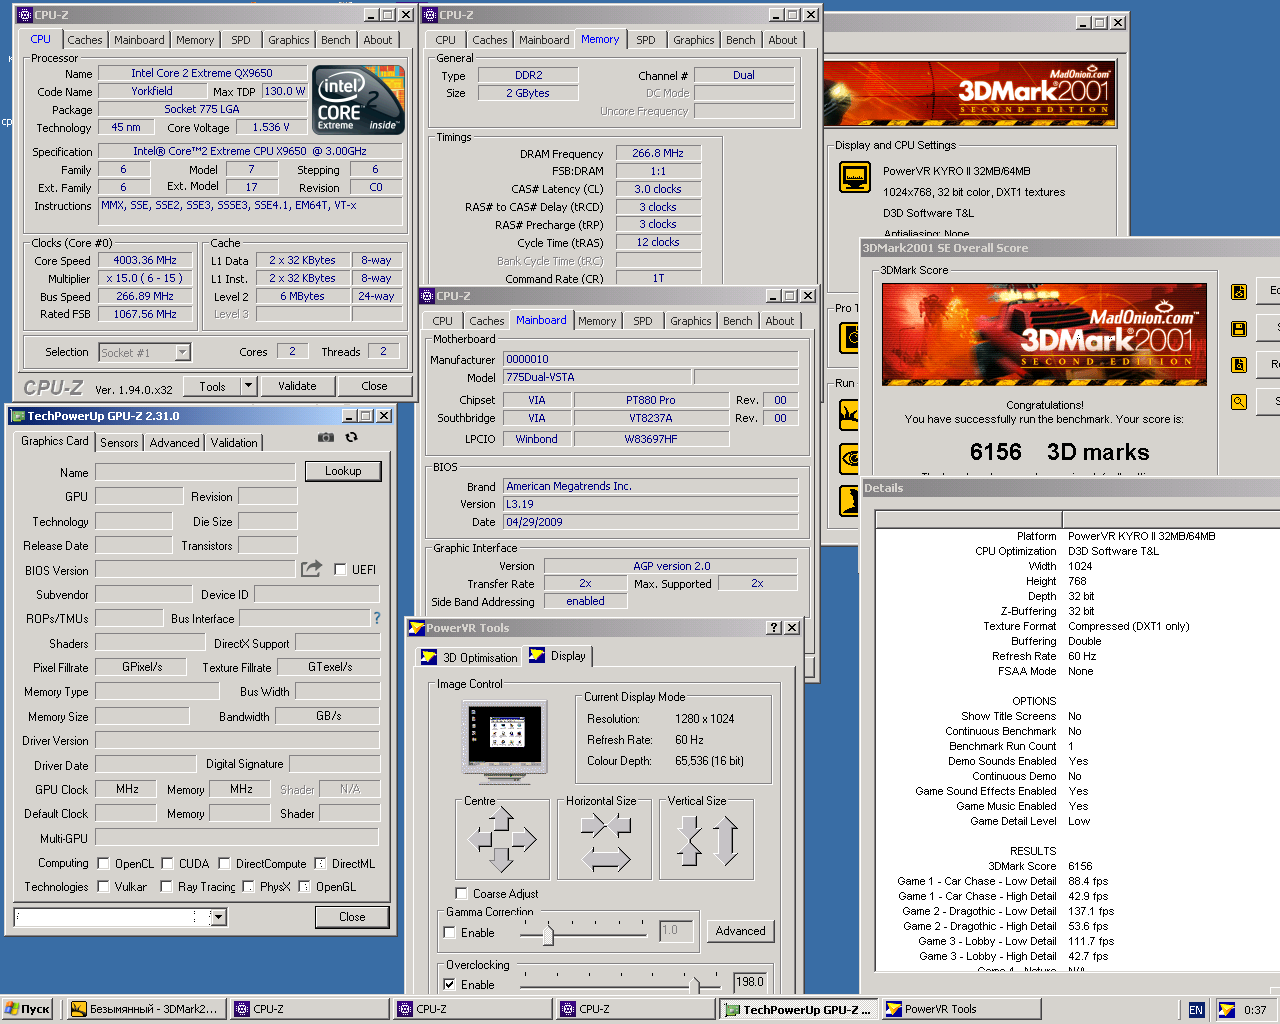The image size is (1280, 1024).
Task: Open the Graphics tab in CPU-Z Mainboard window
Action: click(691, 321)
